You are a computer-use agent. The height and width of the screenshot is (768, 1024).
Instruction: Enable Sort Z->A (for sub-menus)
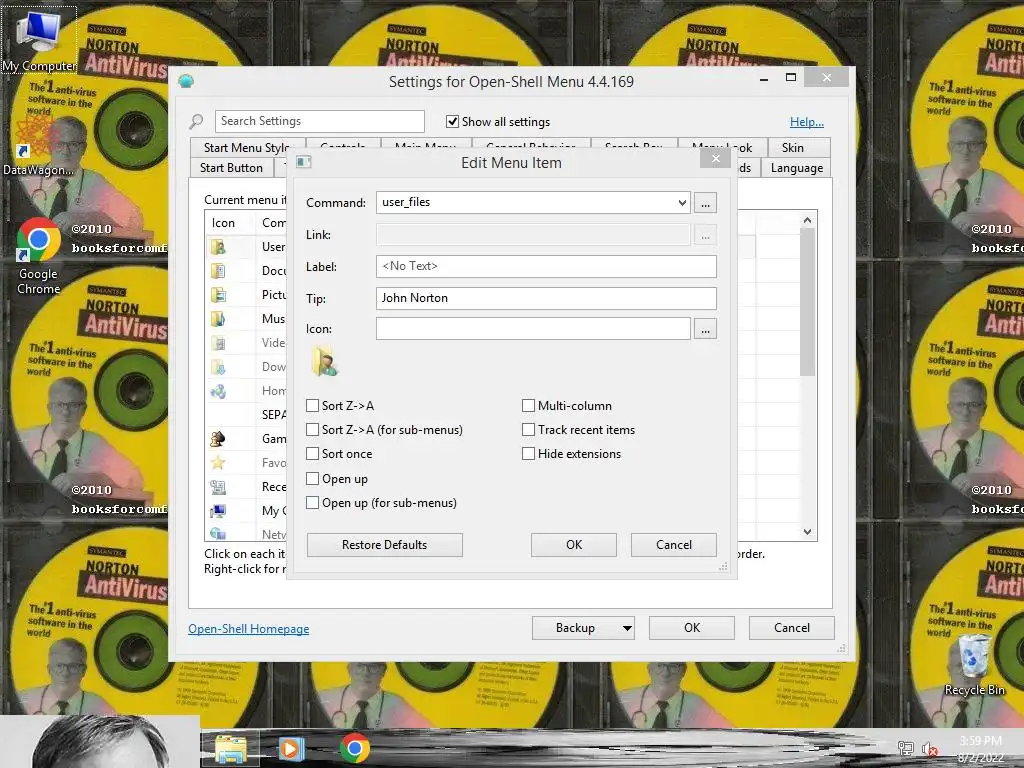312,430
